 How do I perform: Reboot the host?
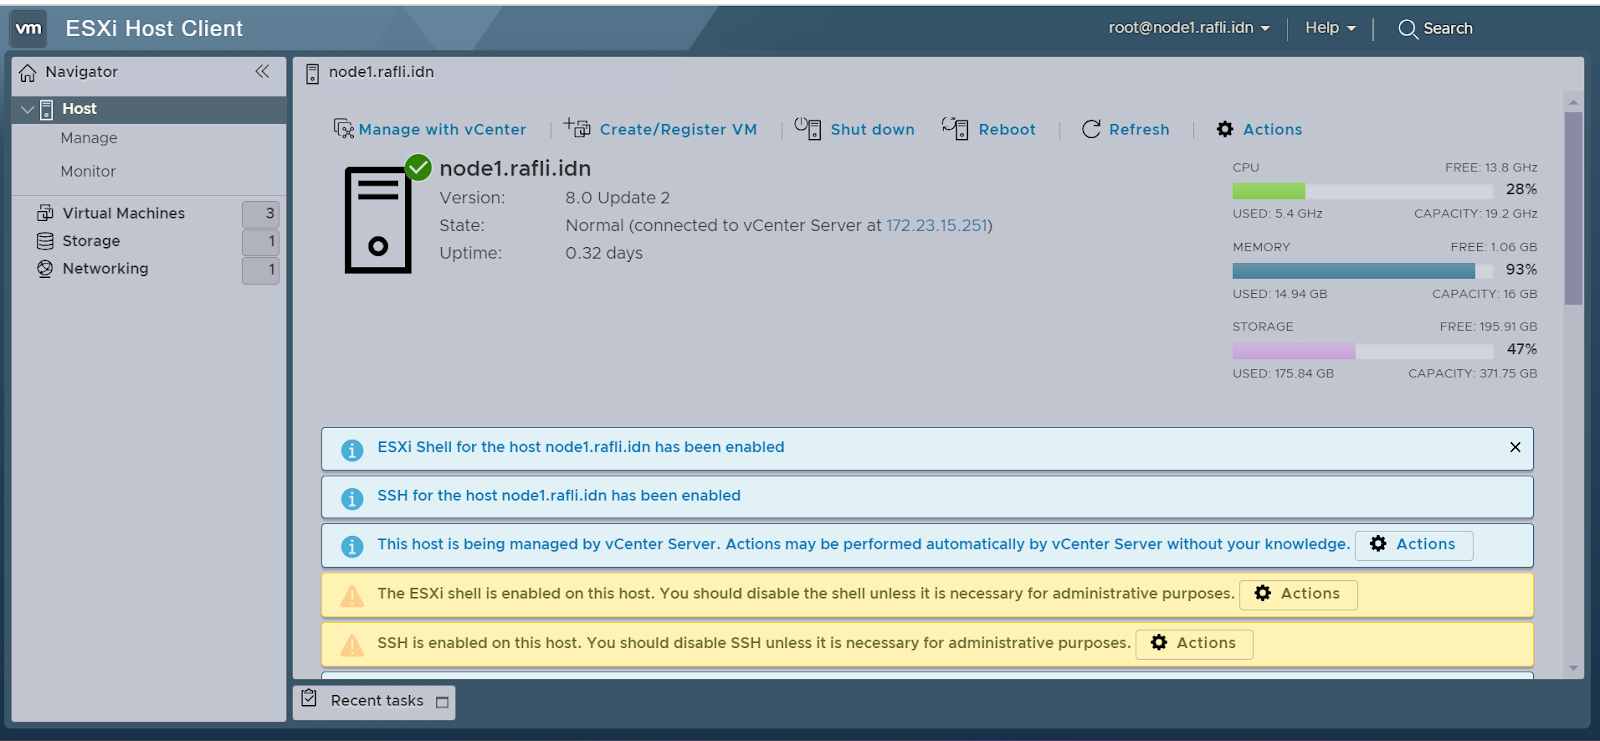[x=1007, y=130]
